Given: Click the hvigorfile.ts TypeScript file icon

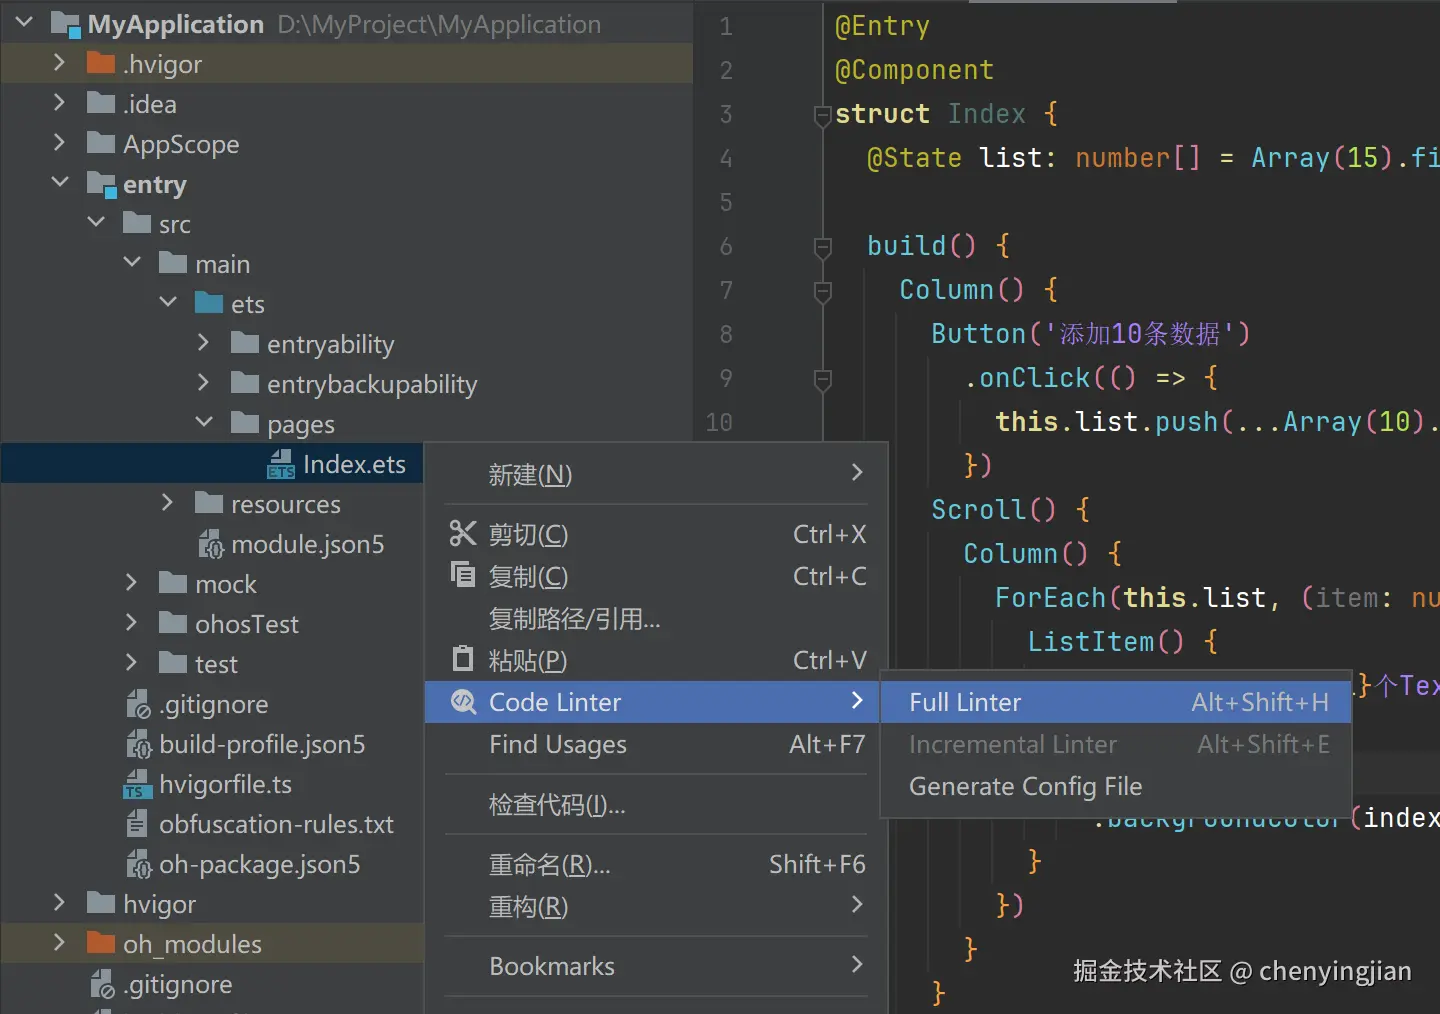Looking at the screenshot, I should coord(137,784).
